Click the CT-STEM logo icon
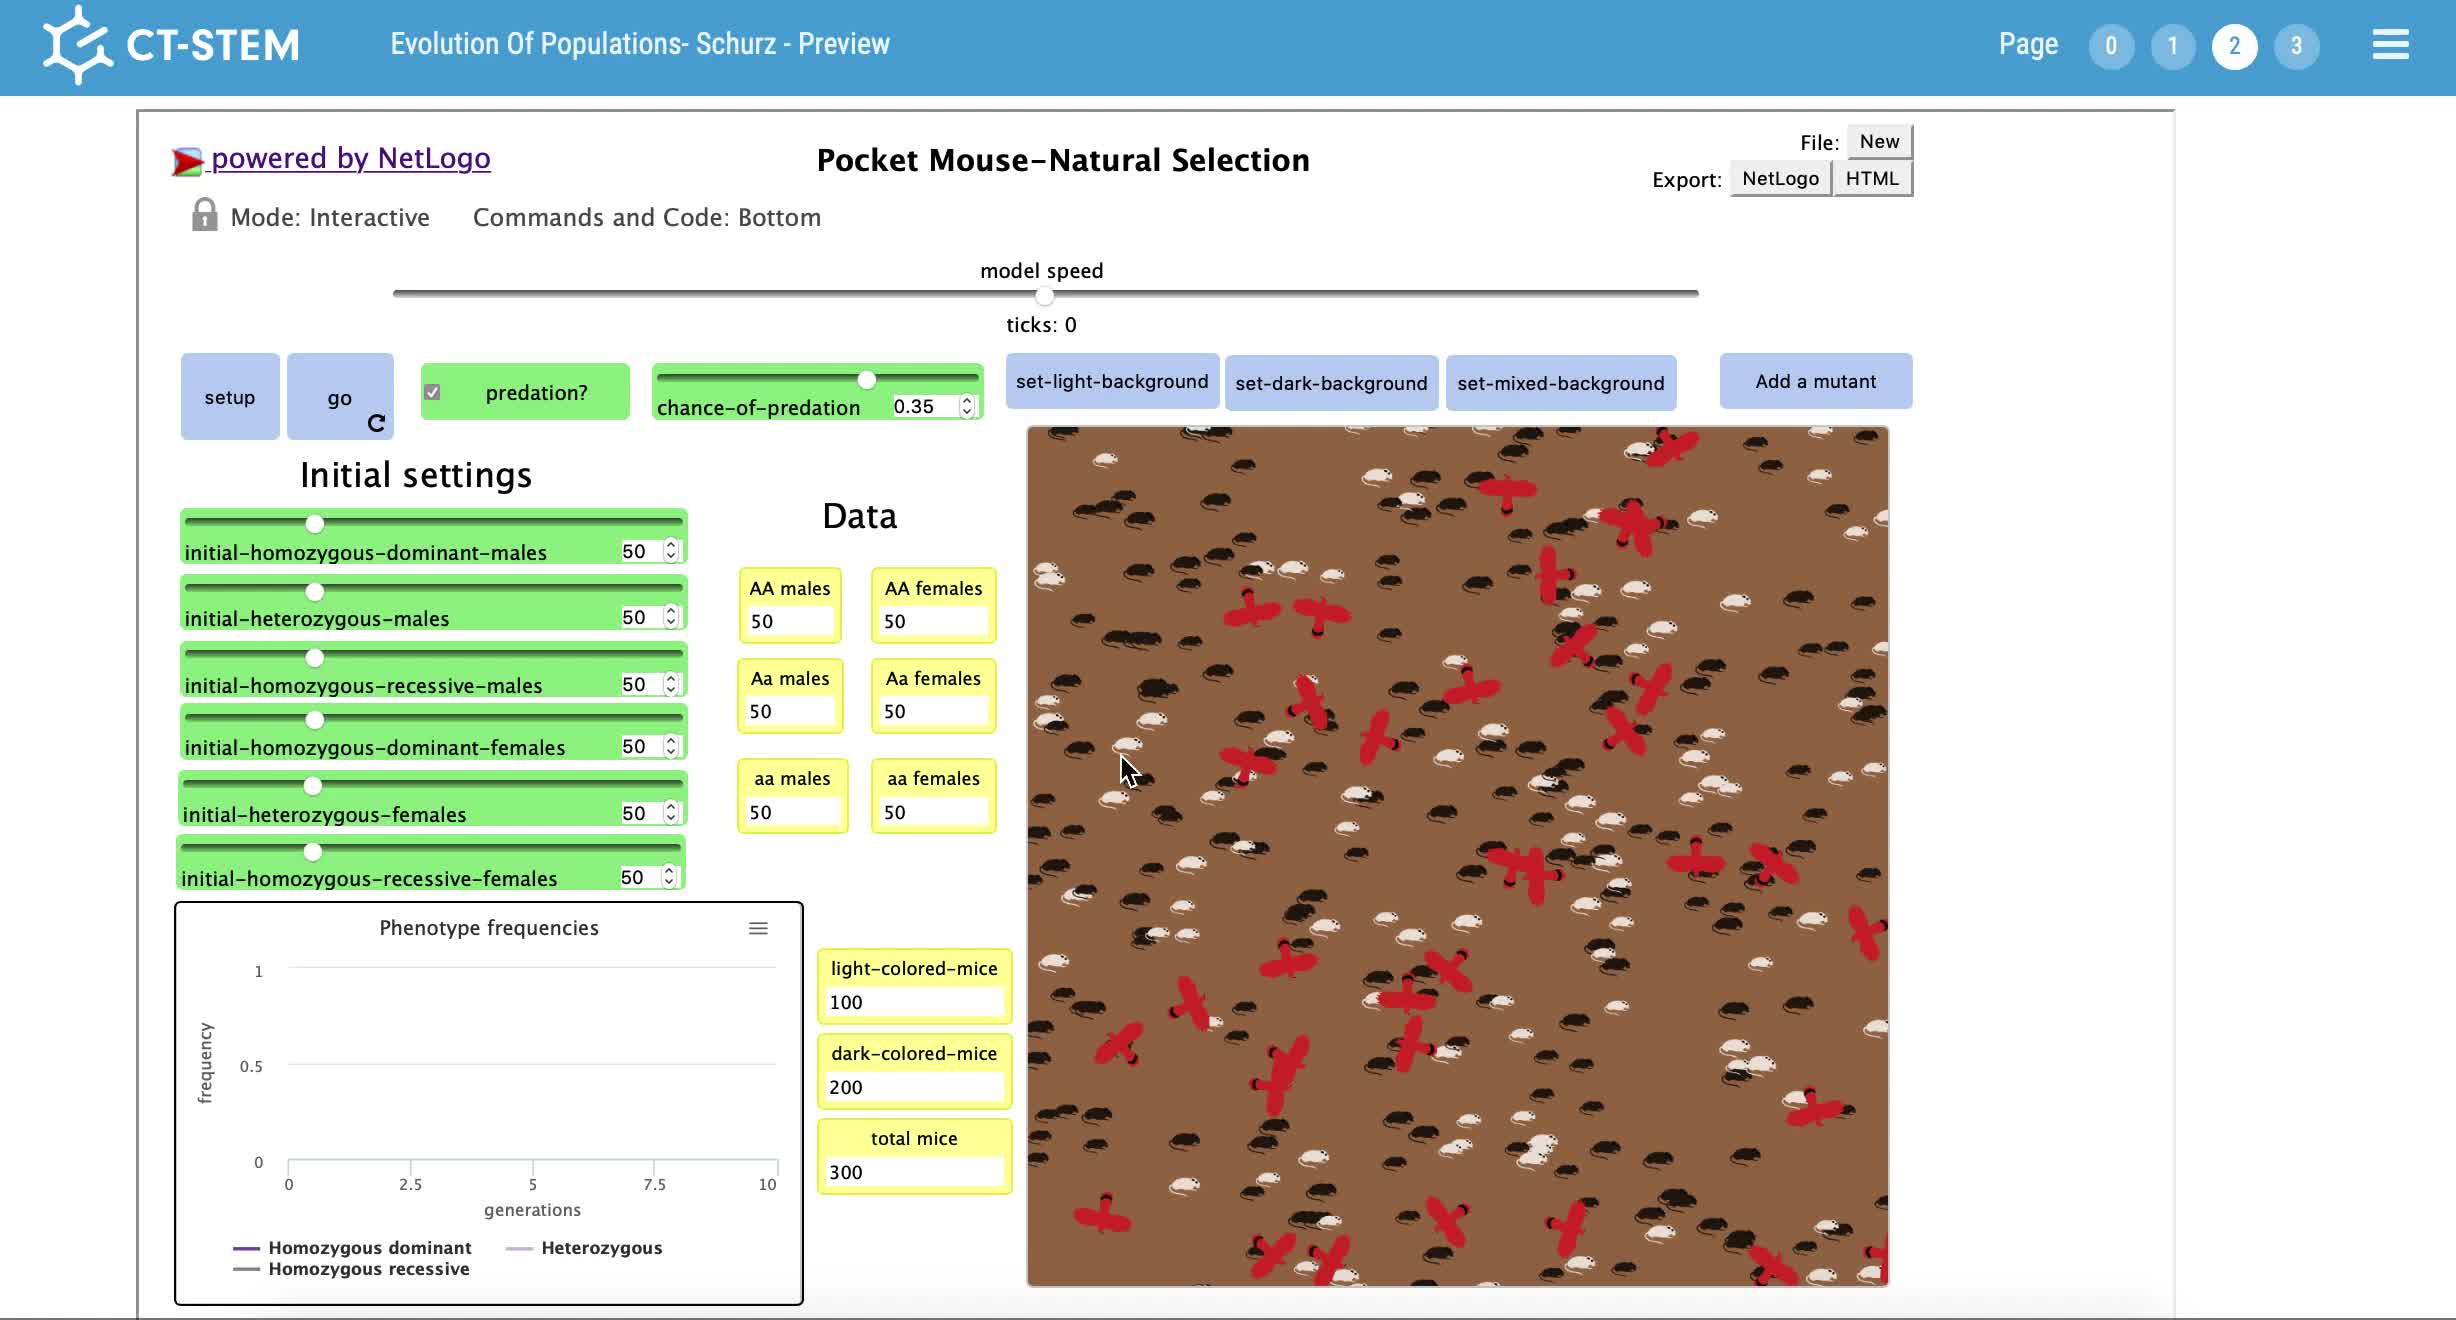 (77, 45)
